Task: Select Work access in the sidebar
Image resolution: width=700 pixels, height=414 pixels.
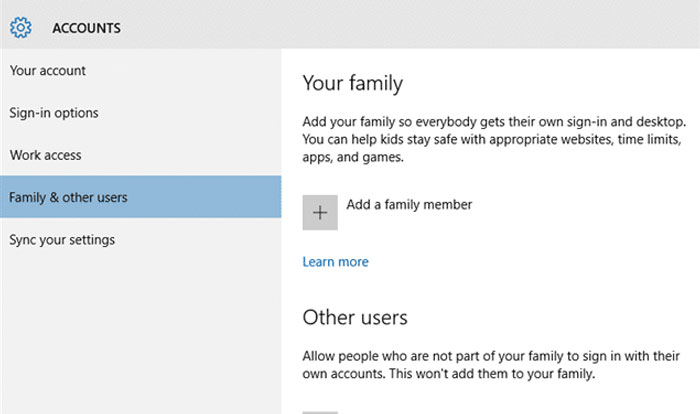Action: click(x=46, y=155)
